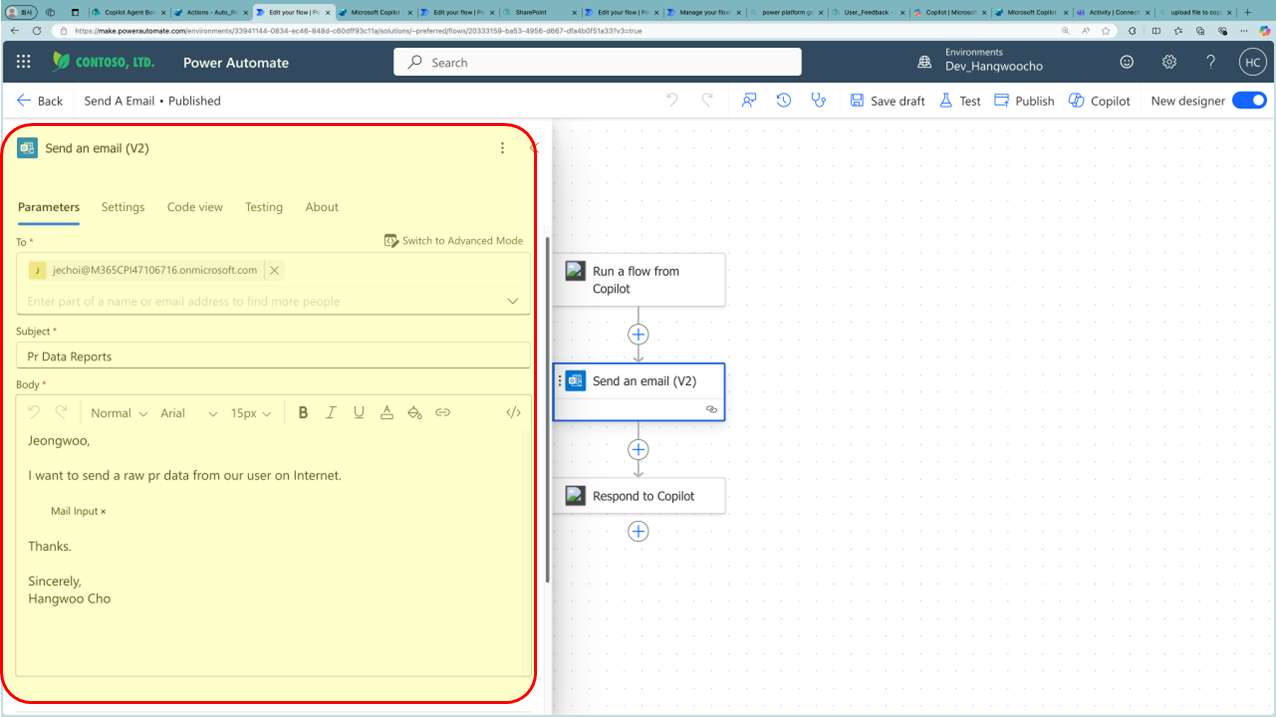Open a new browser tab with plus
The width and height of the screenshot is (1276, 717).
tap(1247, 12)
